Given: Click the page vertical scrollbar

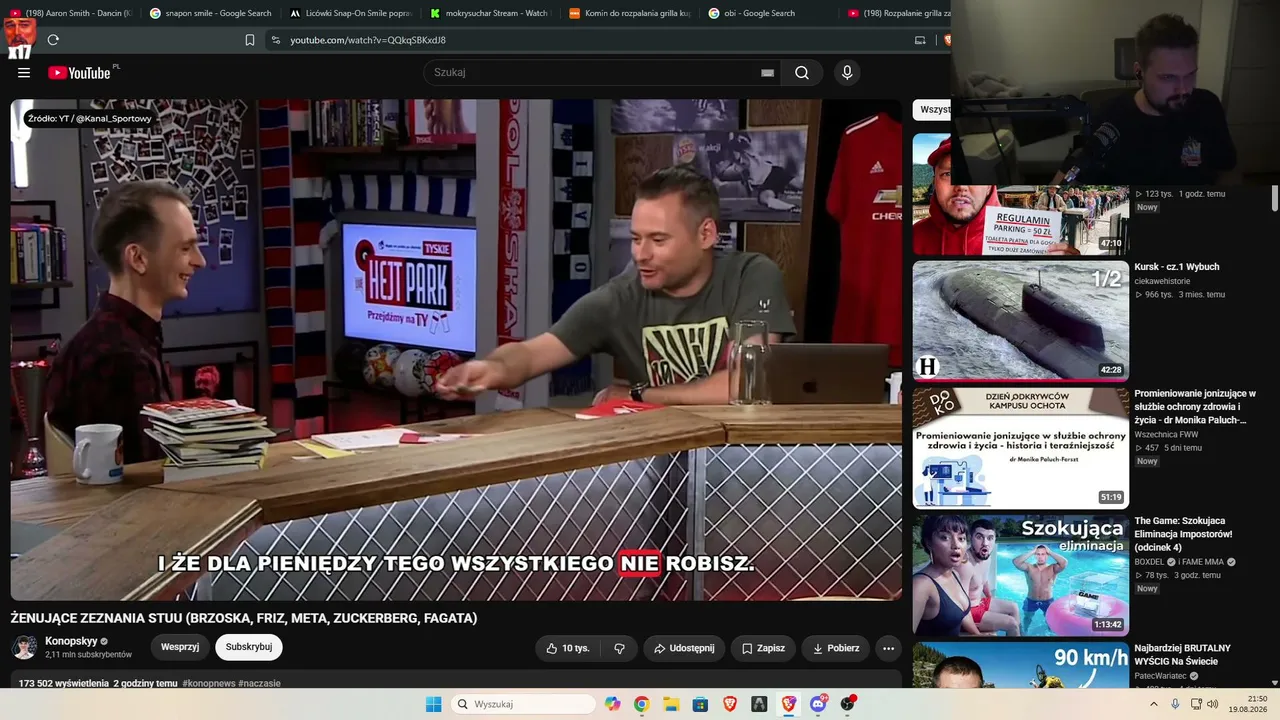Looking at the screenshot, I should (1274, 197).
